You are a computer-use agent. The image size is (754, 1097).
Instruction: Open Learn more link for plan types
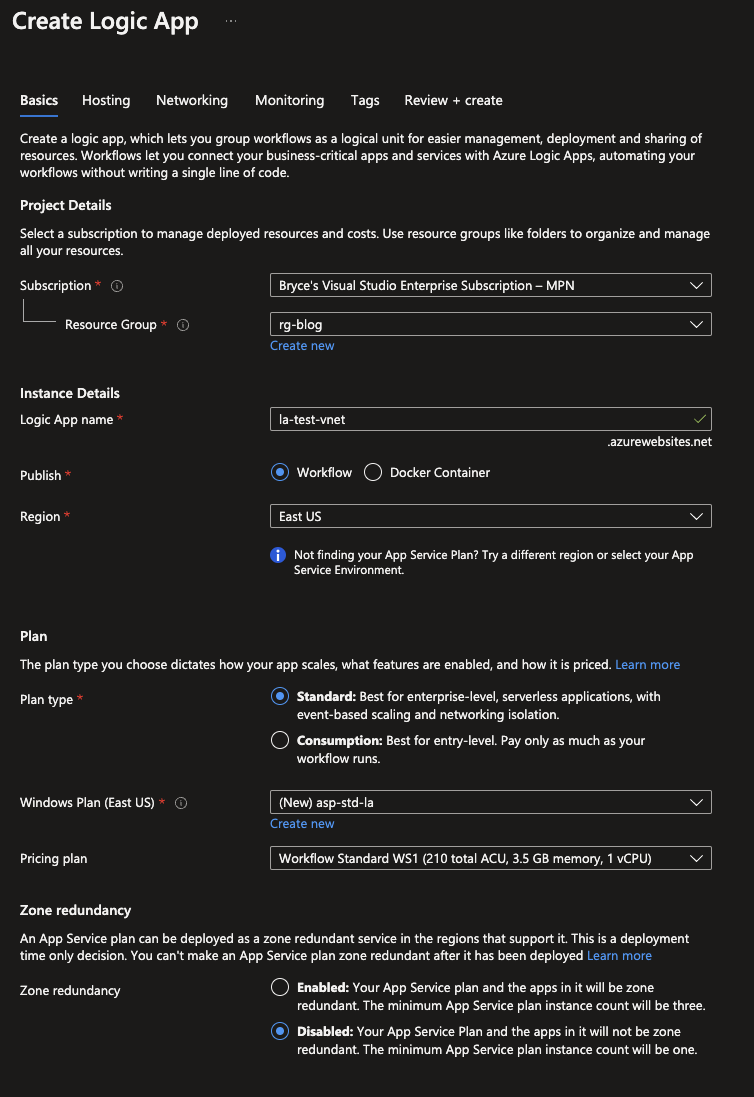click(x=647, y=665)
